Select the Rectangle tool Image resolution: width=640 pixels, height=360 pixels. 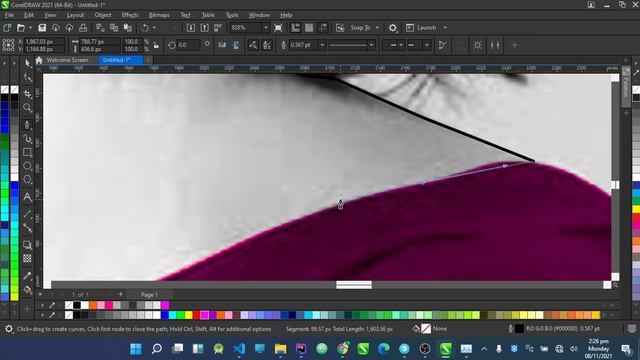[27, 153]
